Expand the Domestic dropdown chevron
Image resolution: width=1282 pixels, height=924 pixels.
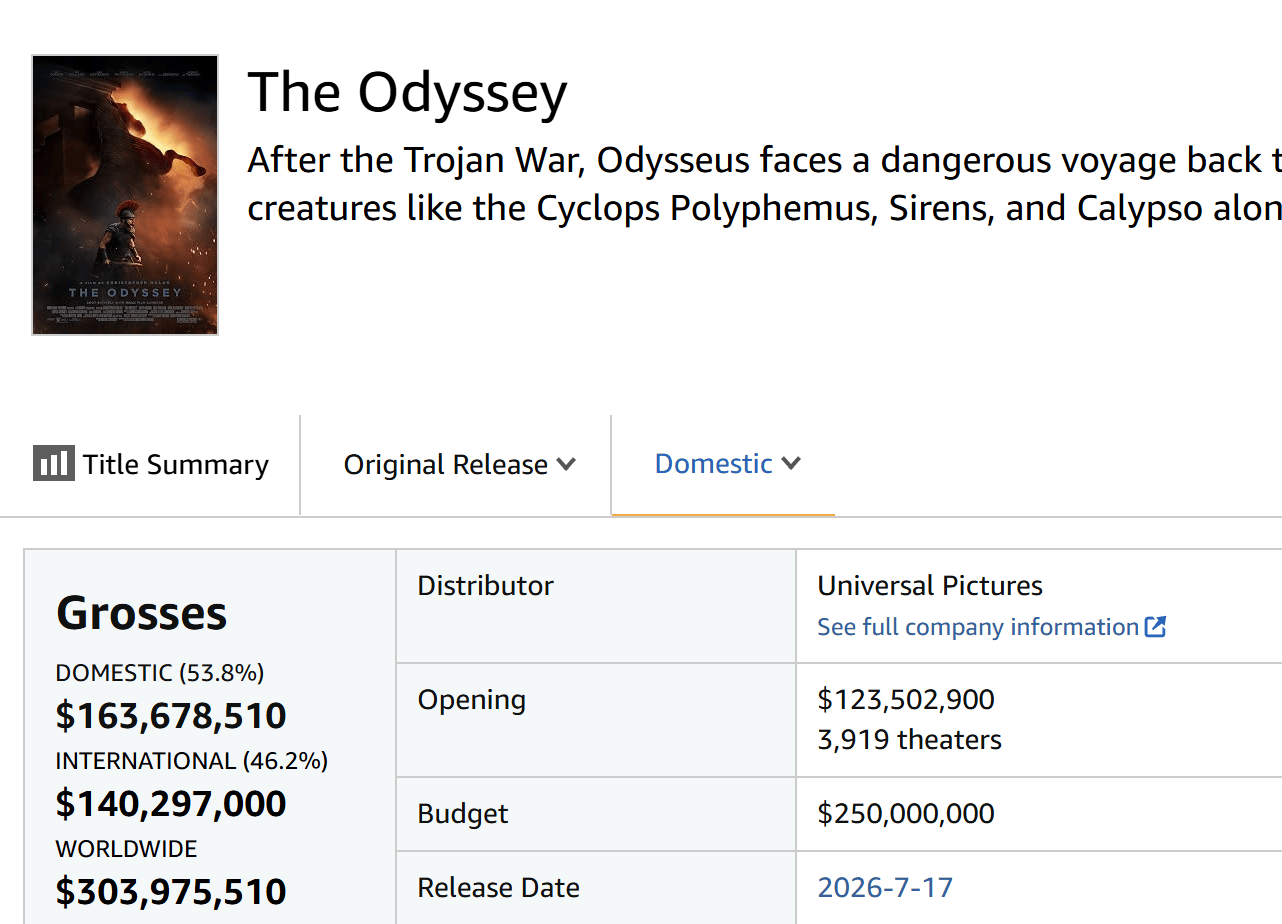791,463
